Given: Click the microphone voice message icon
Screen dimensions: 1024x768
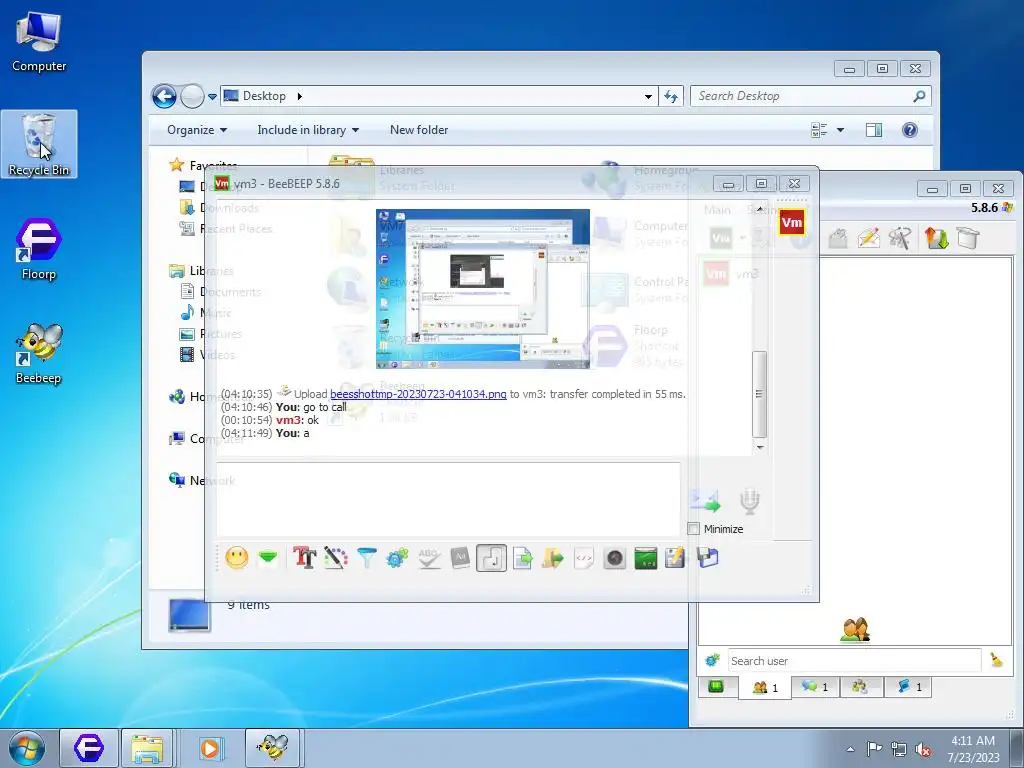Looking at the screenshot, I should [750, 502].
